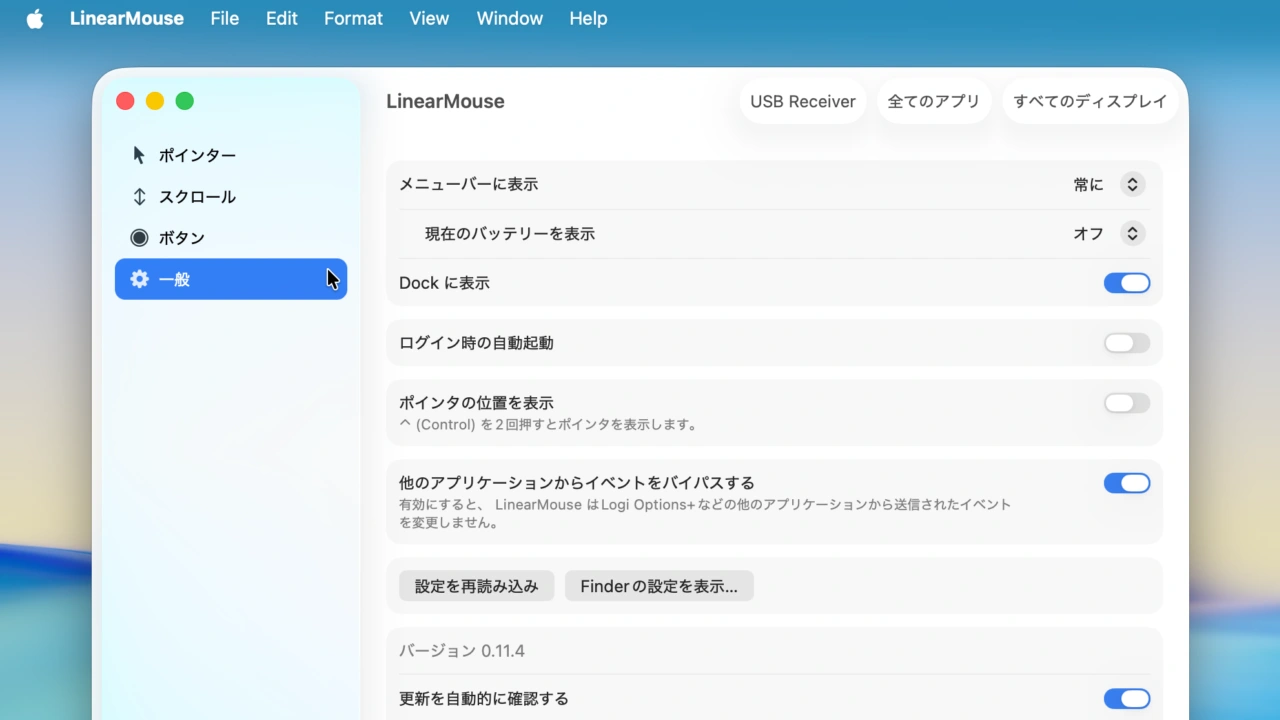
Task: Open the LinearMouse app menu
Action: click(x=127, y=19)
